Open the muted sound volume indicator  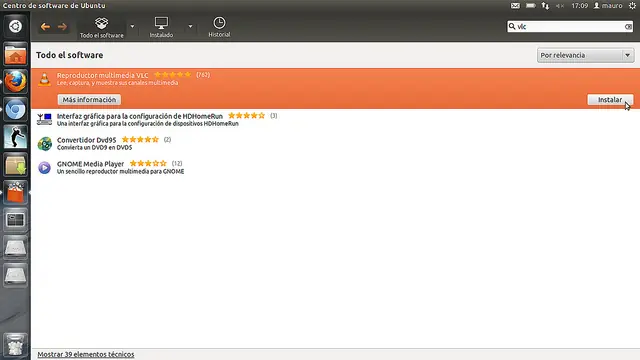coord(560,6)
